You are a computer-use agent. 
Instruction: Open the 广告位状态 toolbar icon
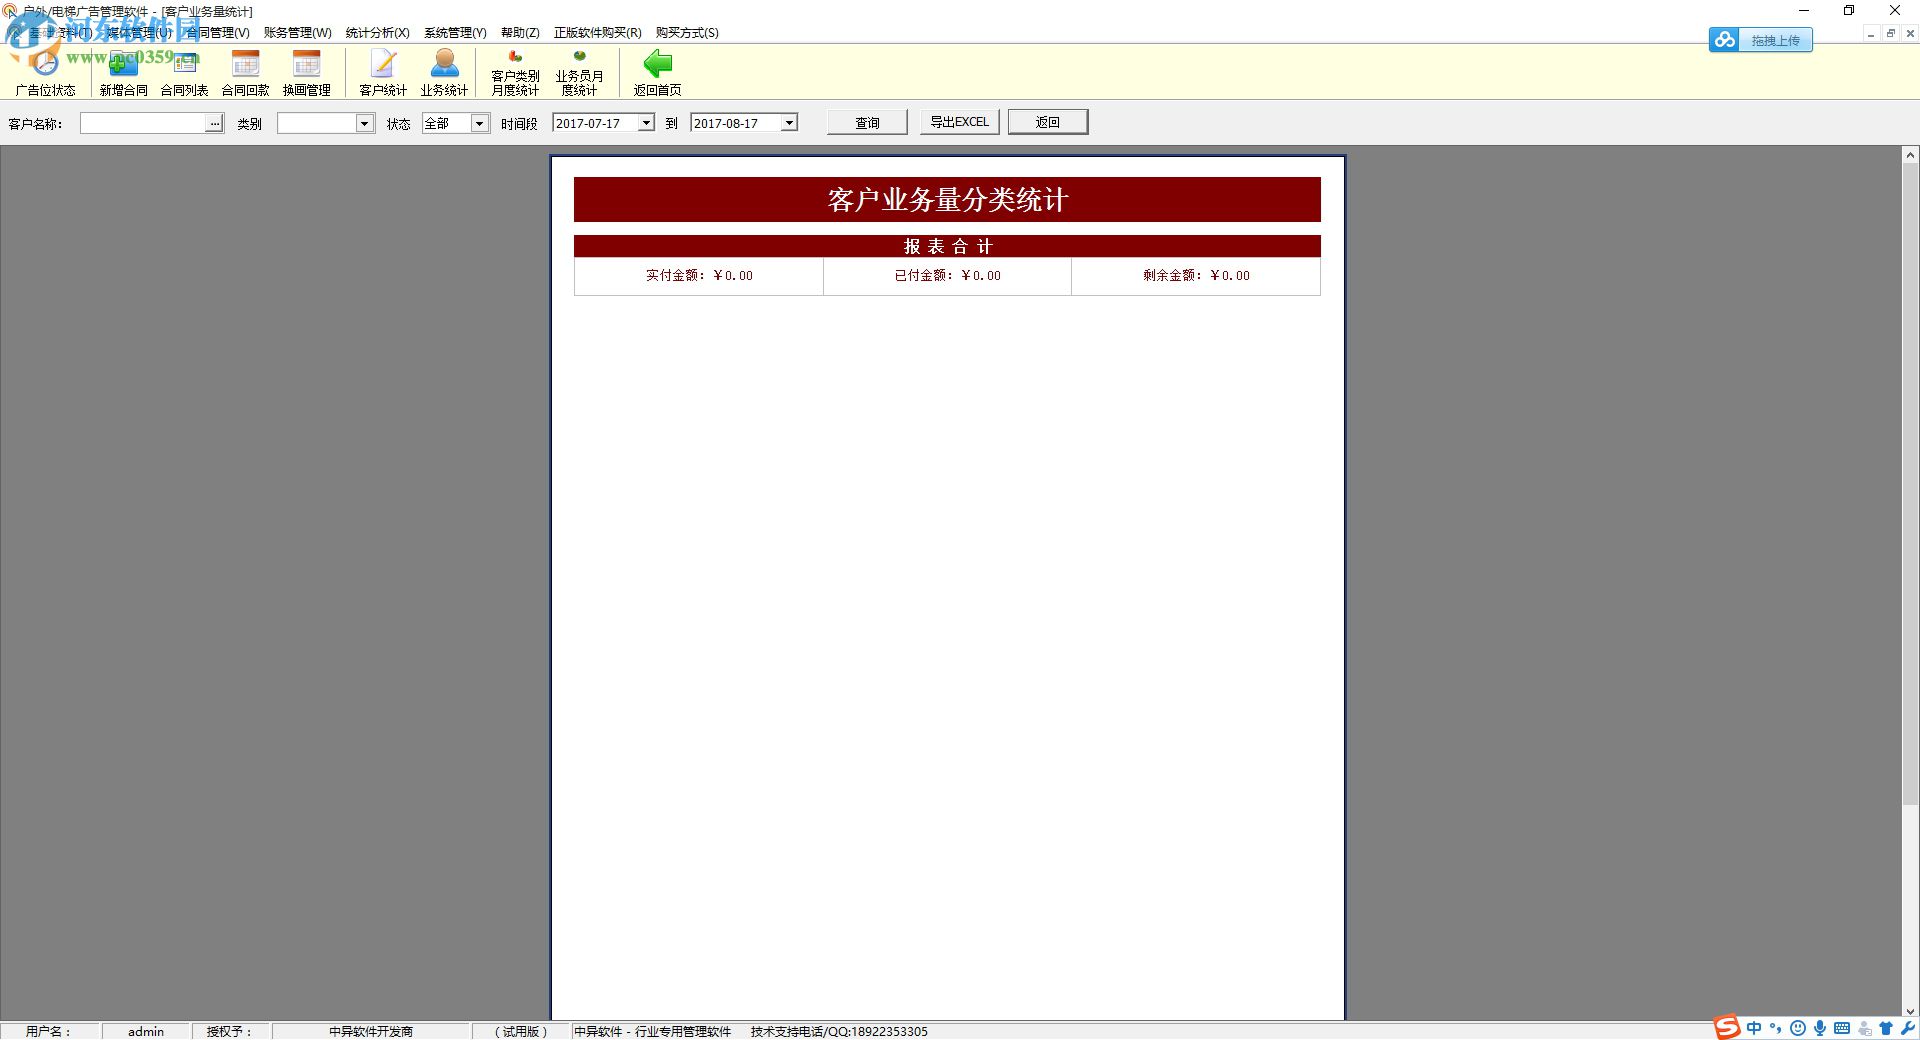[x=45, y=73]
